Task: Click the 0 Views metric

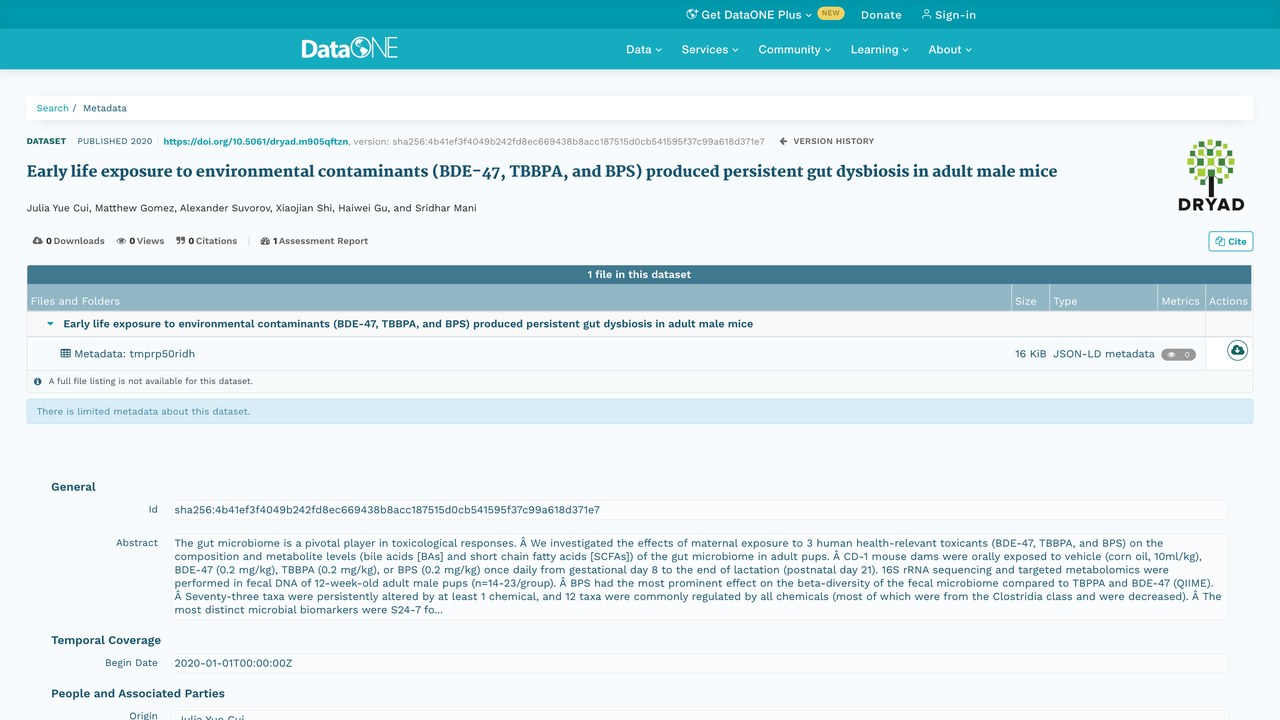Action: coord(140,241)
